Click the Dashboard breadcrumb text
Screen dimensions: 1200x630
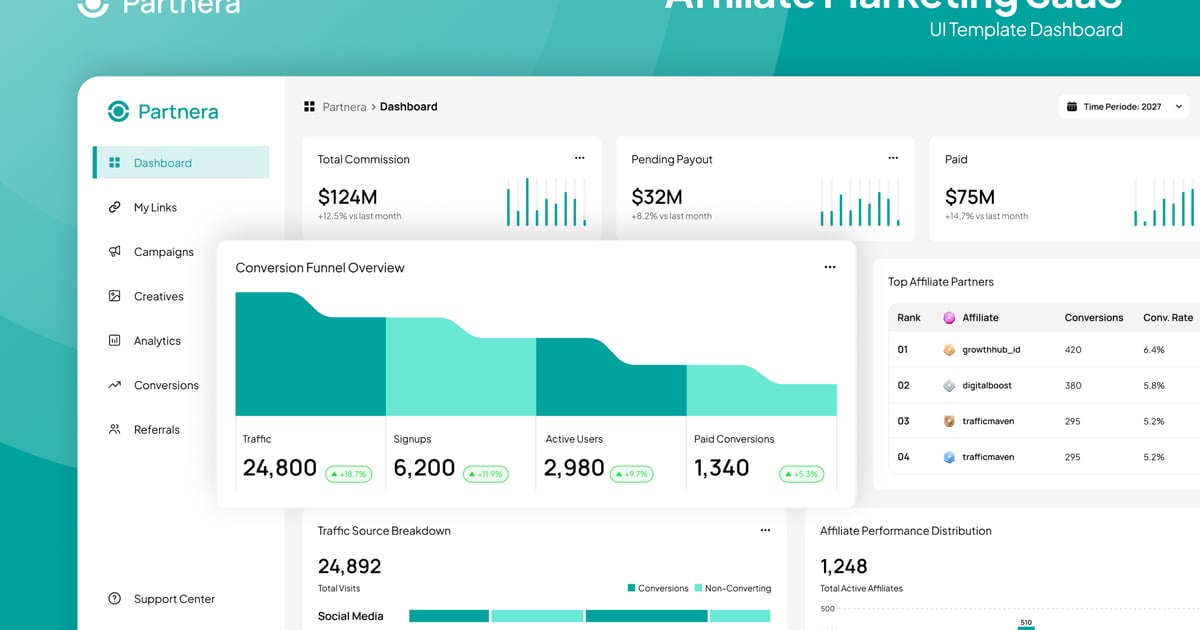coord(408,107)
